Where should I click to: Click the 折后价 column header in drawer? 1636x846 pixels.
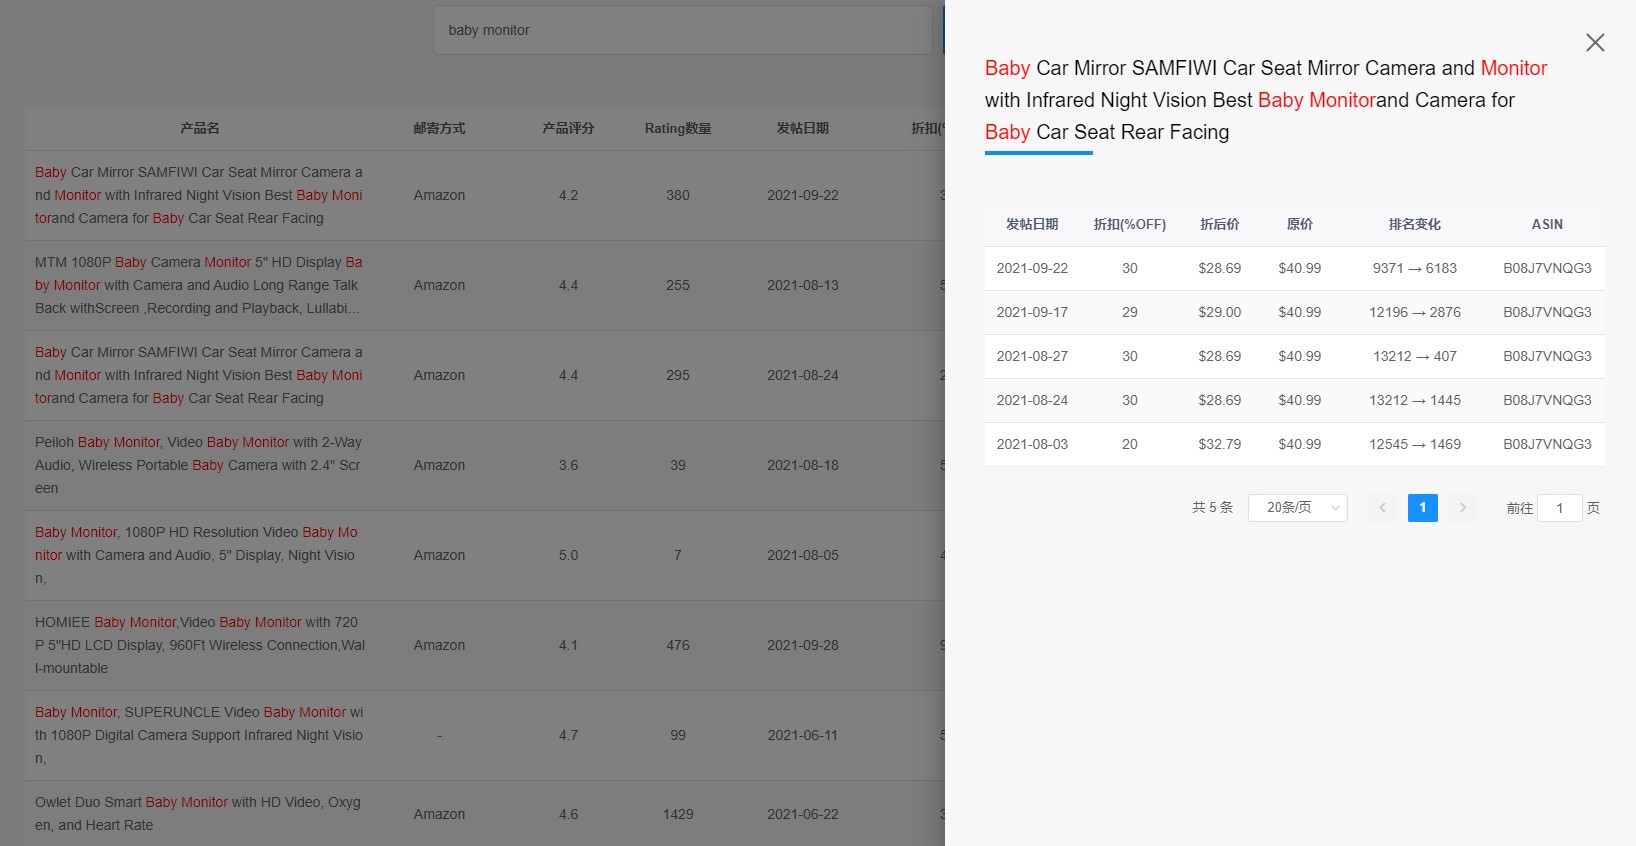[x=1219, y=224]
